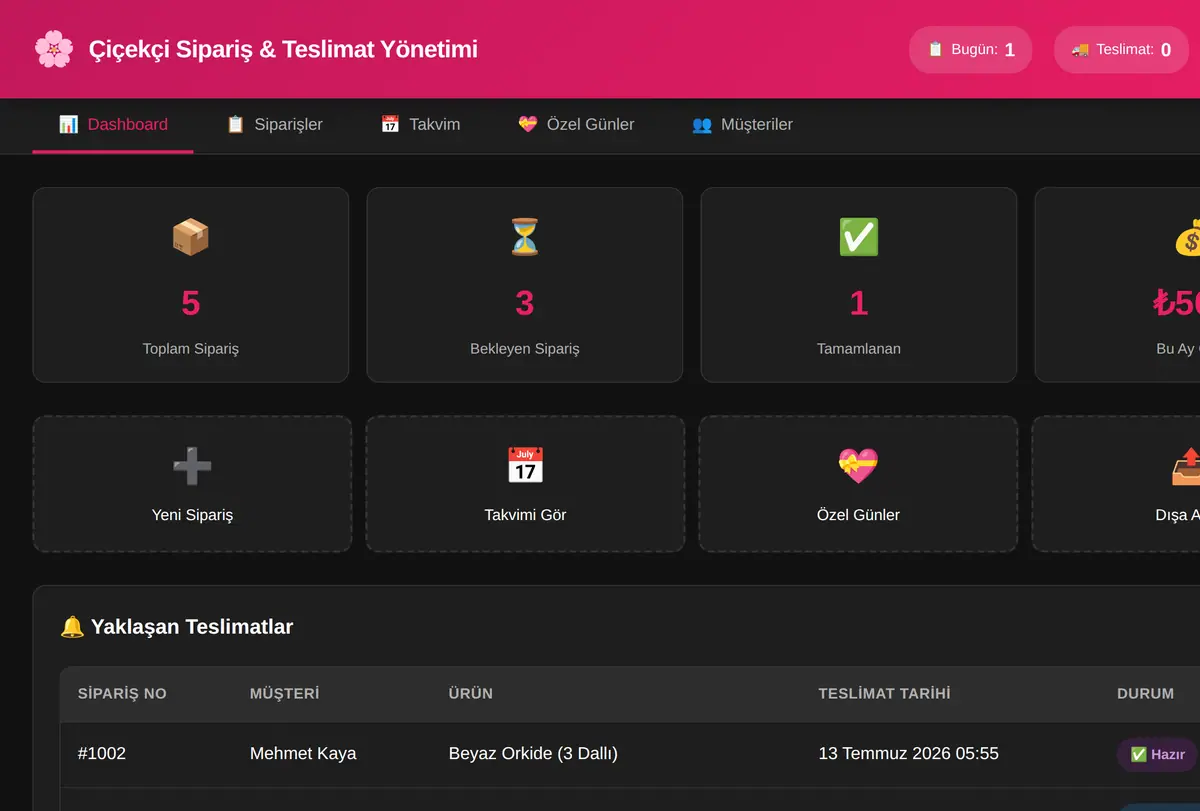Click the outbox export icon

pyautogui.click(x=1186, y=466)
